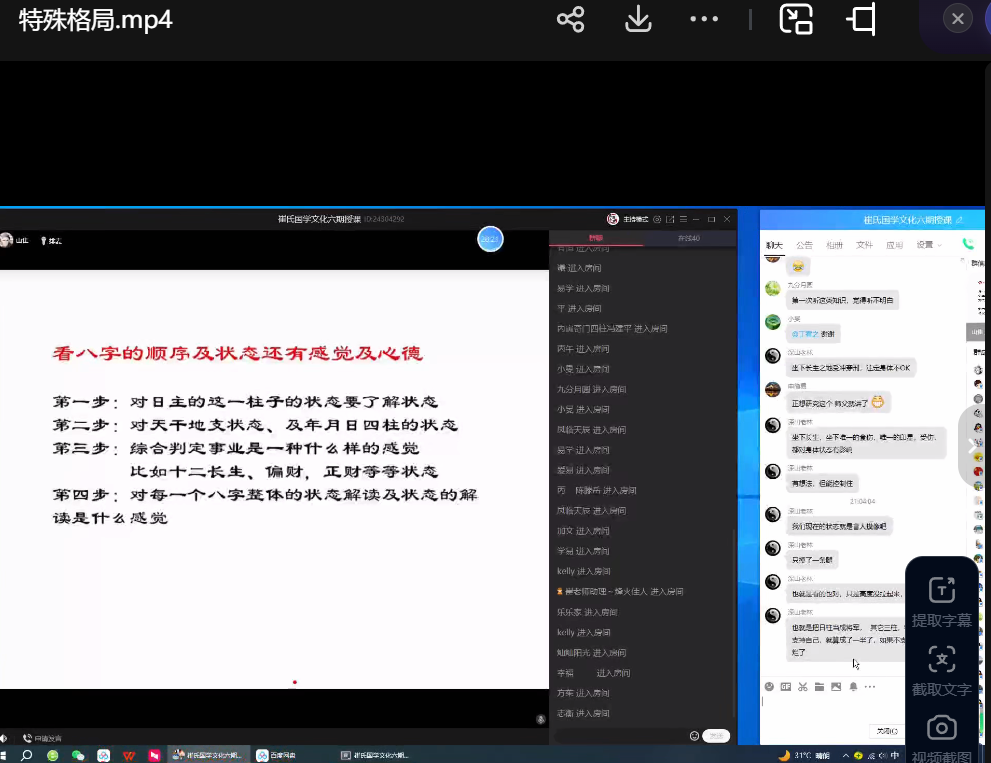The image size is (991, 763).
Task: Click the green phone call icon
Action: (968, 244)
